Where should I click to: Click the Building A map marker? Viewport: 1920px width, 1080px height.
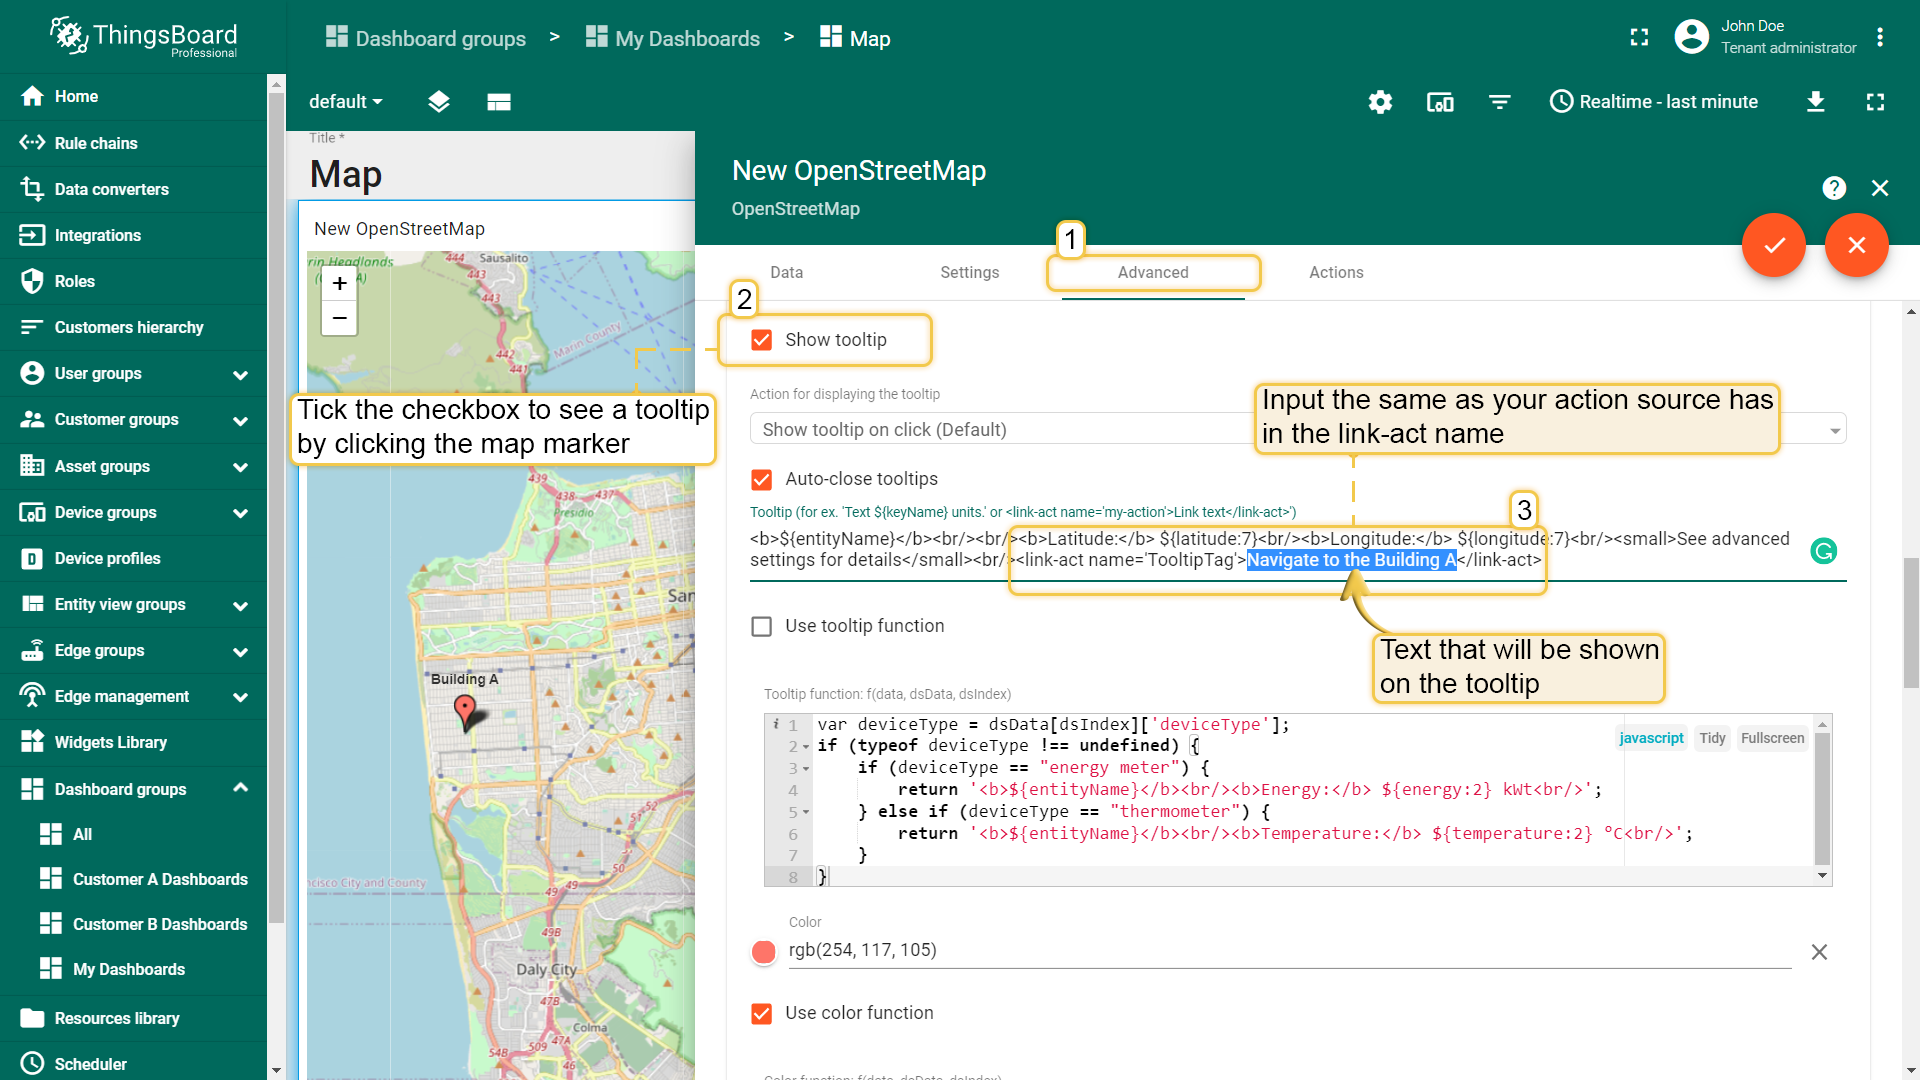(x=465, y=711)
